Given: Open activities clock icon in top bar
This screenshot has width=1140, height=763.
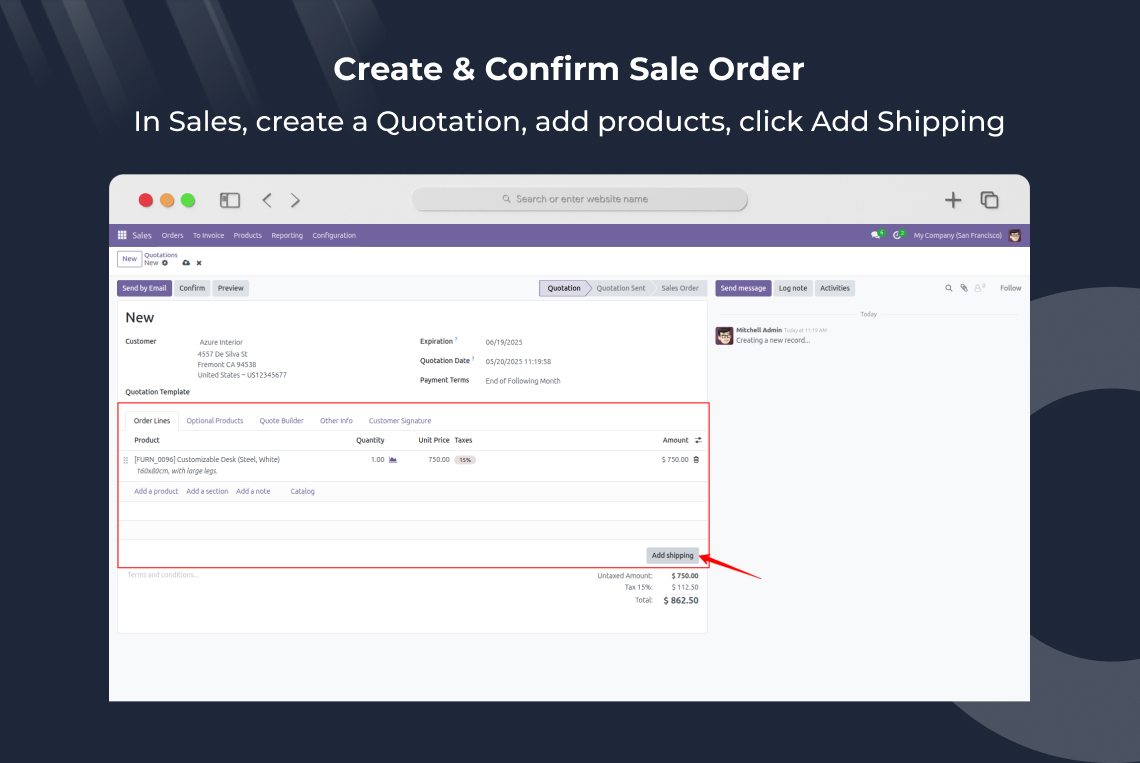Looking at the screenshot, I should tap(898, 235).
